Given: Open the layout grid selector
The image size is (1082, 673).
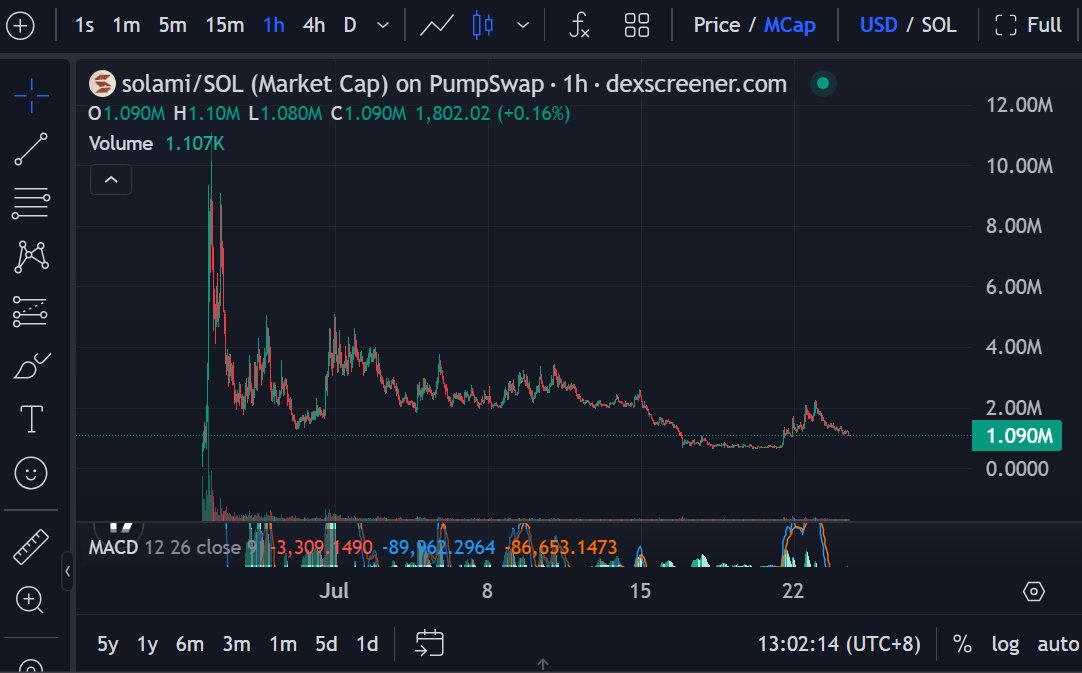Looking at the screenshot, I should tap(636, 26).
